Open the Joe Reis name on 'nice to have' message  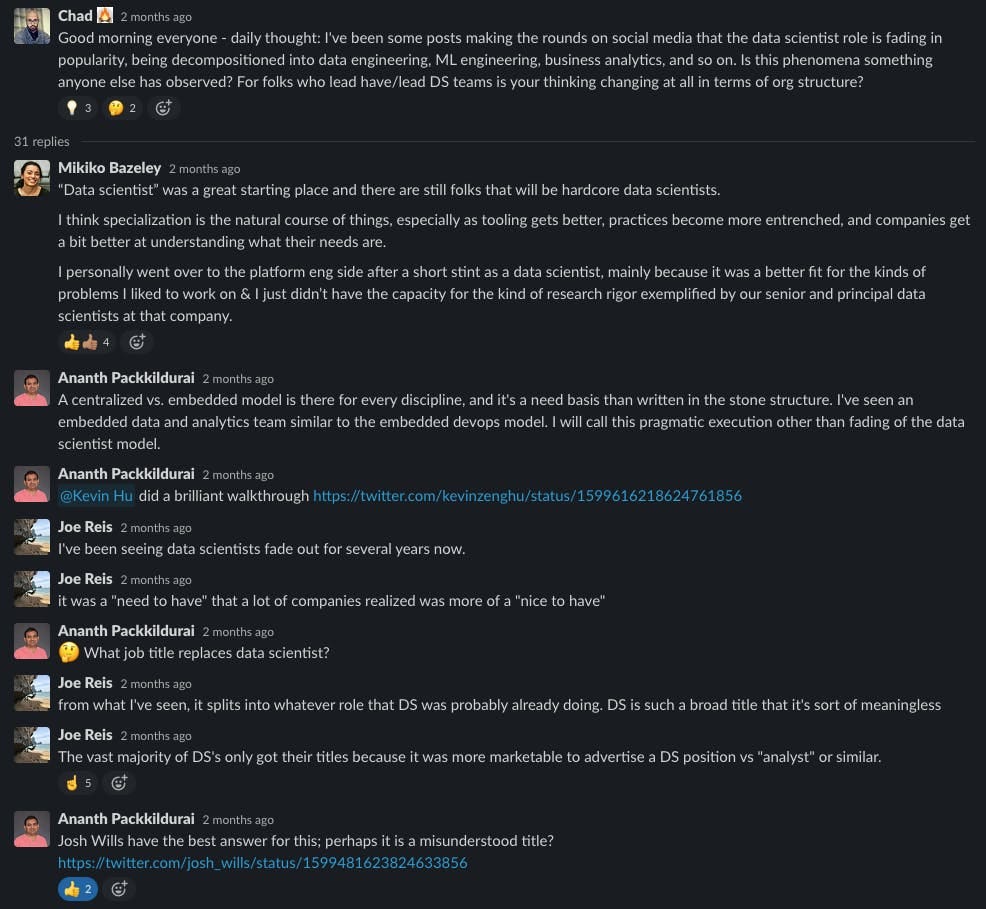(x=85, y=579)
